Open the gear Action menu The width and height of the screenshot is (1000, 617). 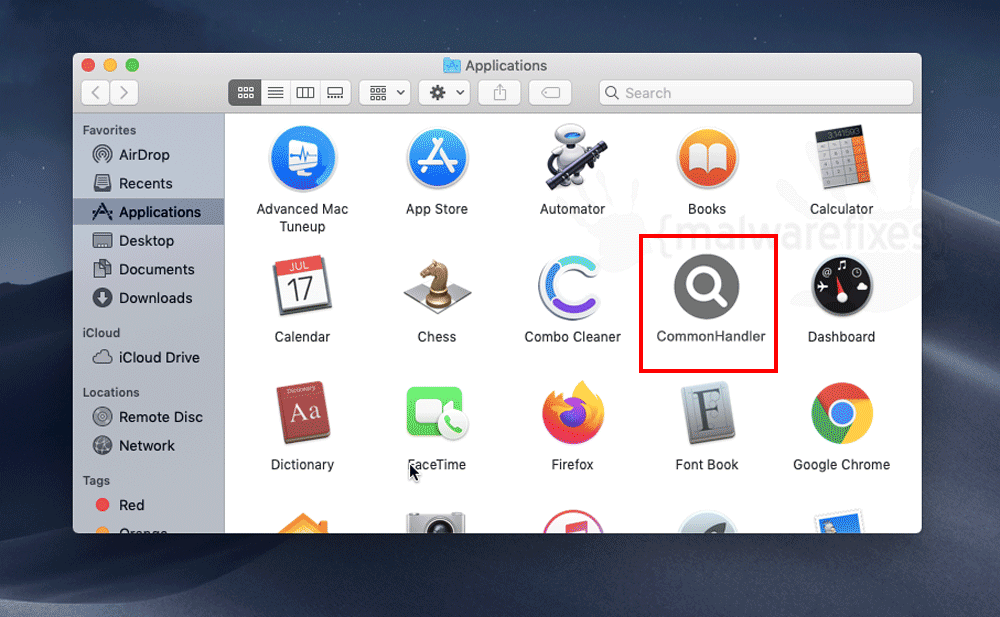pyautogui.click(x=445, y=93)
